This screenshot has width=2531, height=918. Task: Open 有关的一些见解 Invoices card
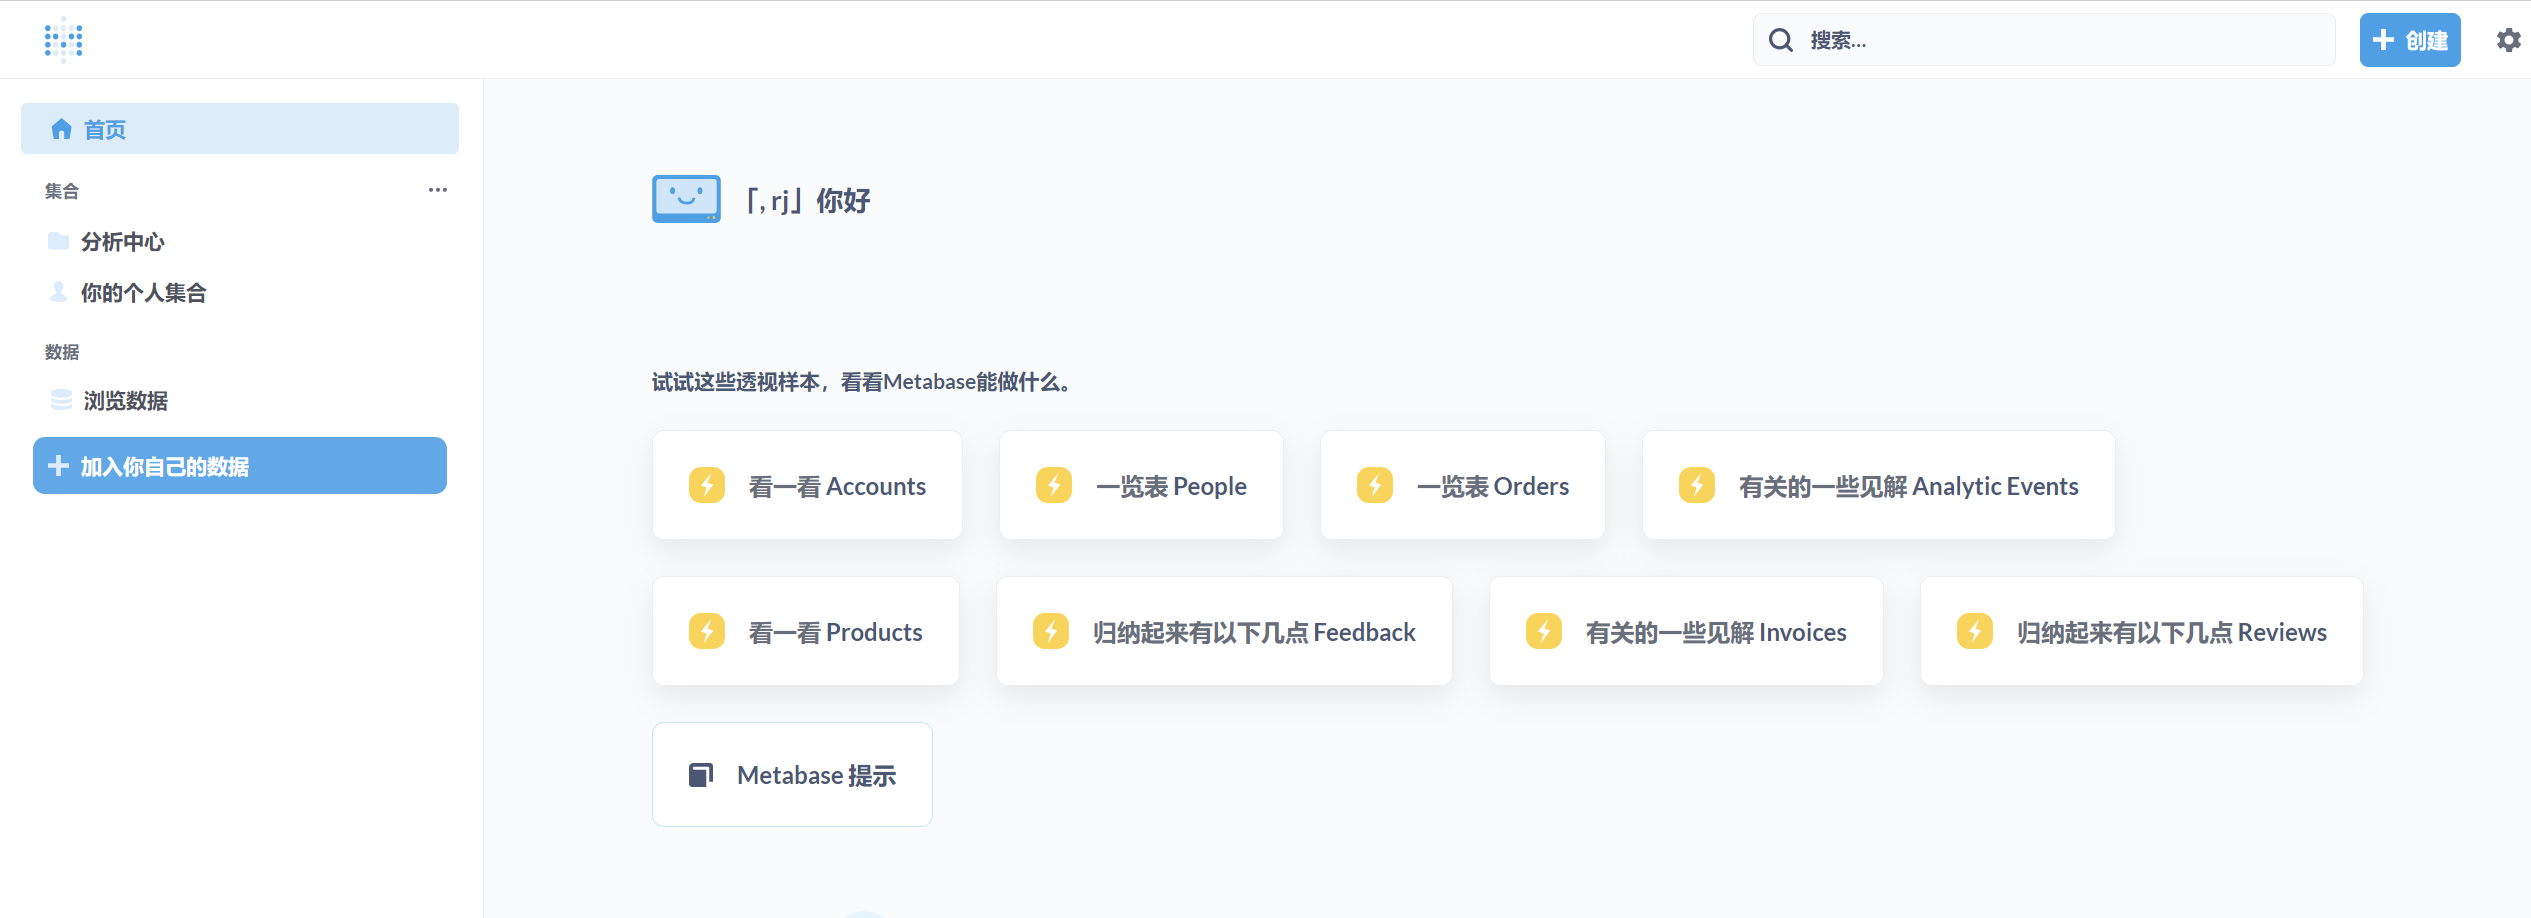pos(1686,632)
